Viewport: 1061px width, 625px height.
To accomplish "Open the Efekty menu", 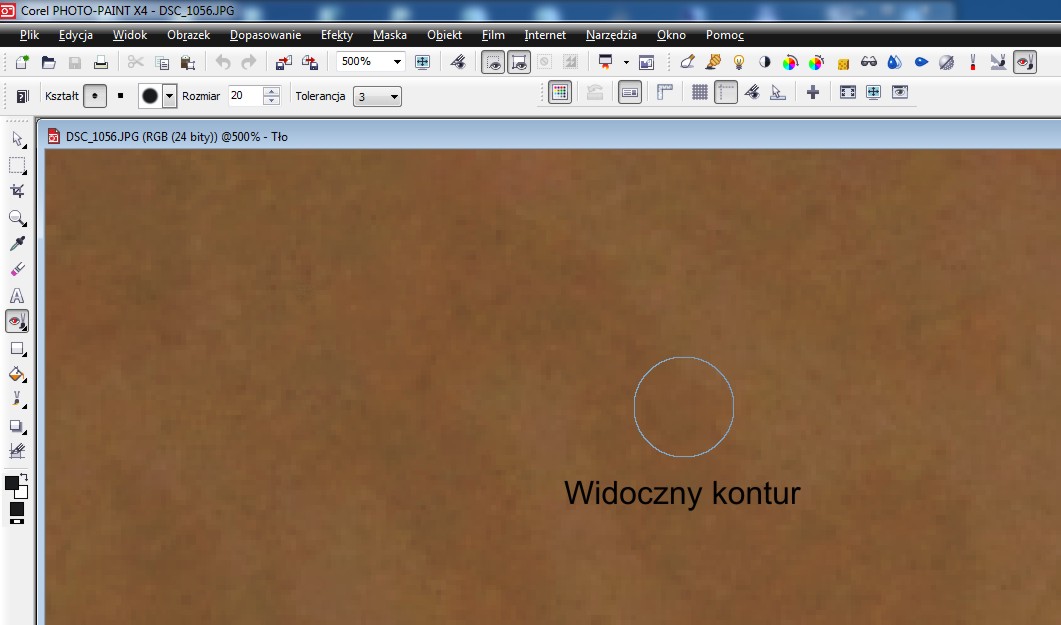I will pos(336,35).
